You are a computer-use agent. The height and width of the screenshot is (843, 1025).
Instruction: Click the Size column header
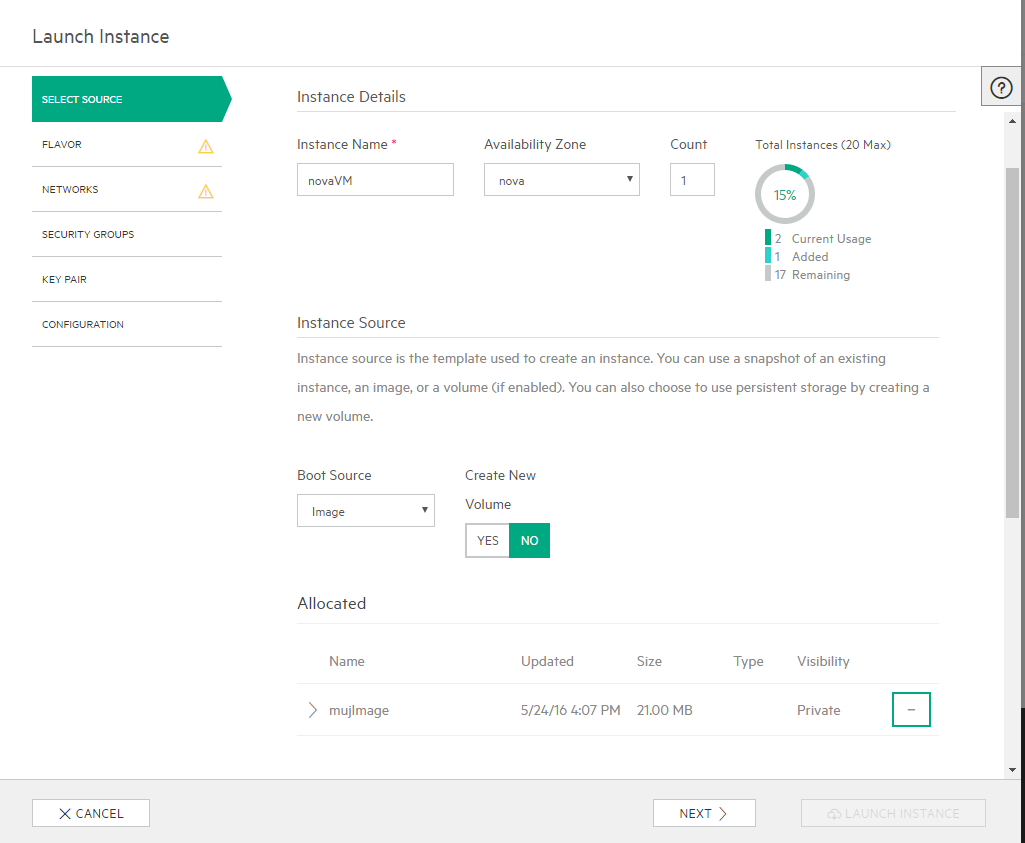coord(649,661)
